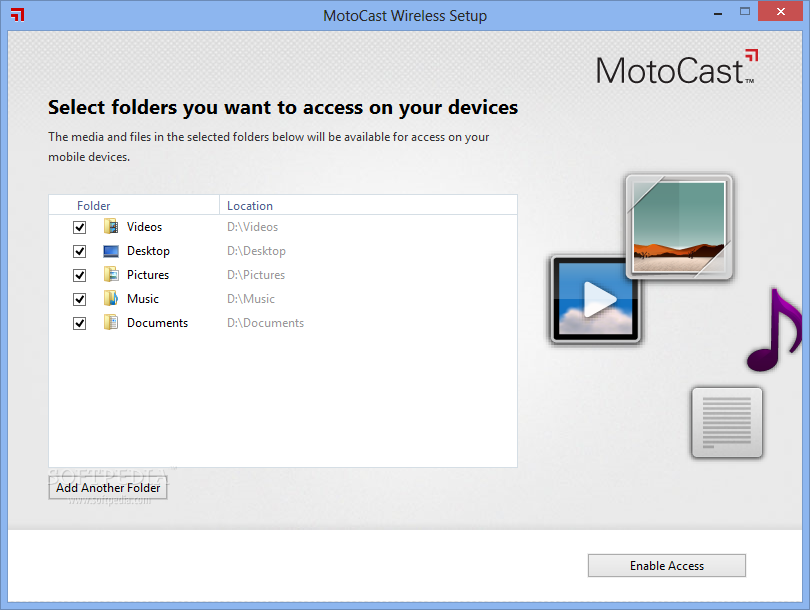Click the Enable Access button
The image size is (810, 610).
point(666,566)
